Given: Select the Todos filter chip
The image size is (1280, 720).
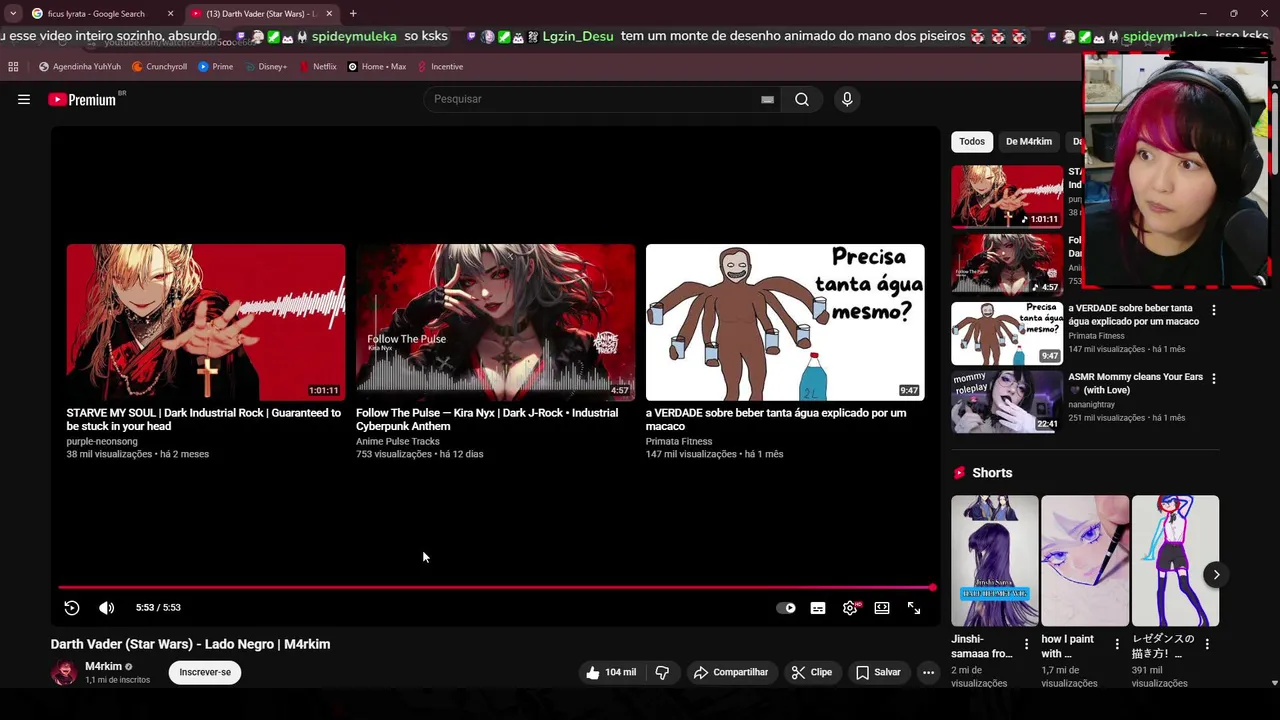Looking at the screenshot, I should [x=972, y=142].
